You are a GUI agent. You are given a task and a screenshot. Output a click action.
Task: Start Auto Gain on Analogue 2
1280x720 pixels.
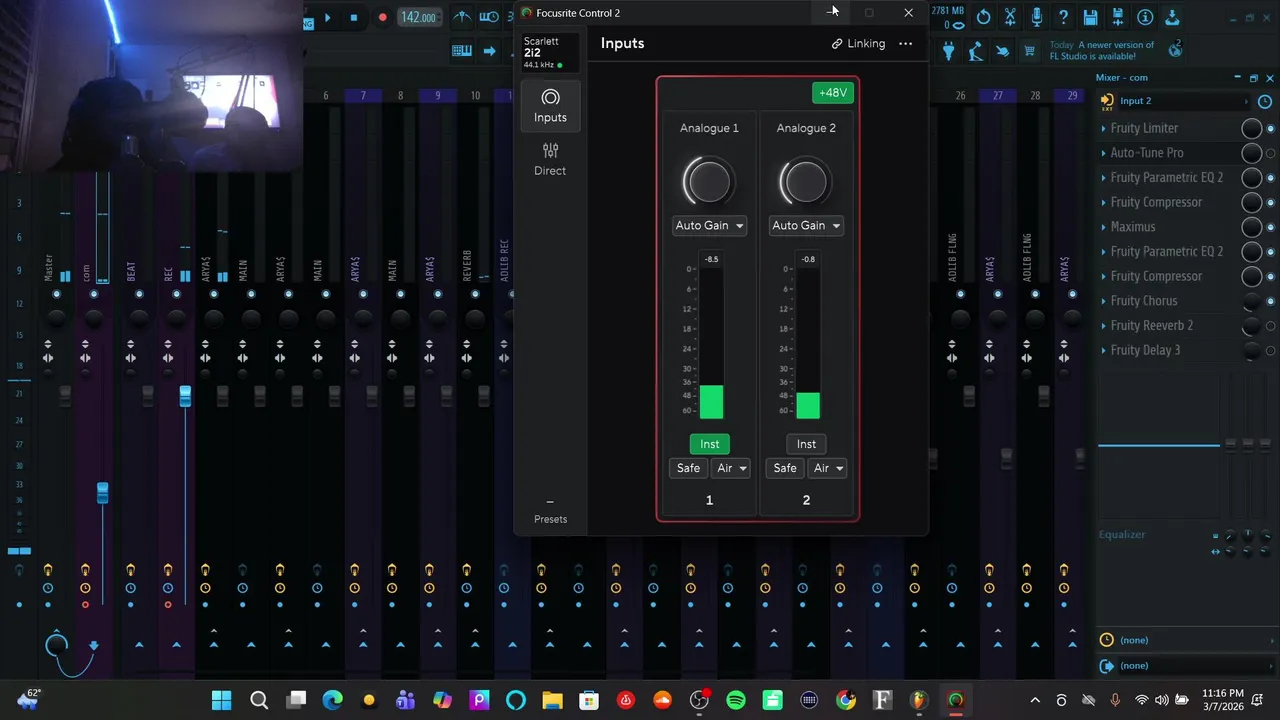(799, 226)
